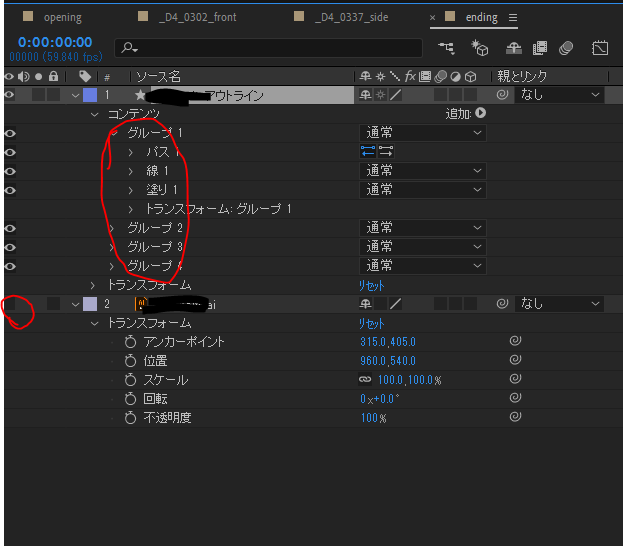Toggle visibility eye of 塗り 1
Viewport: 623px width, 546px height.
[x=10, y=190]
